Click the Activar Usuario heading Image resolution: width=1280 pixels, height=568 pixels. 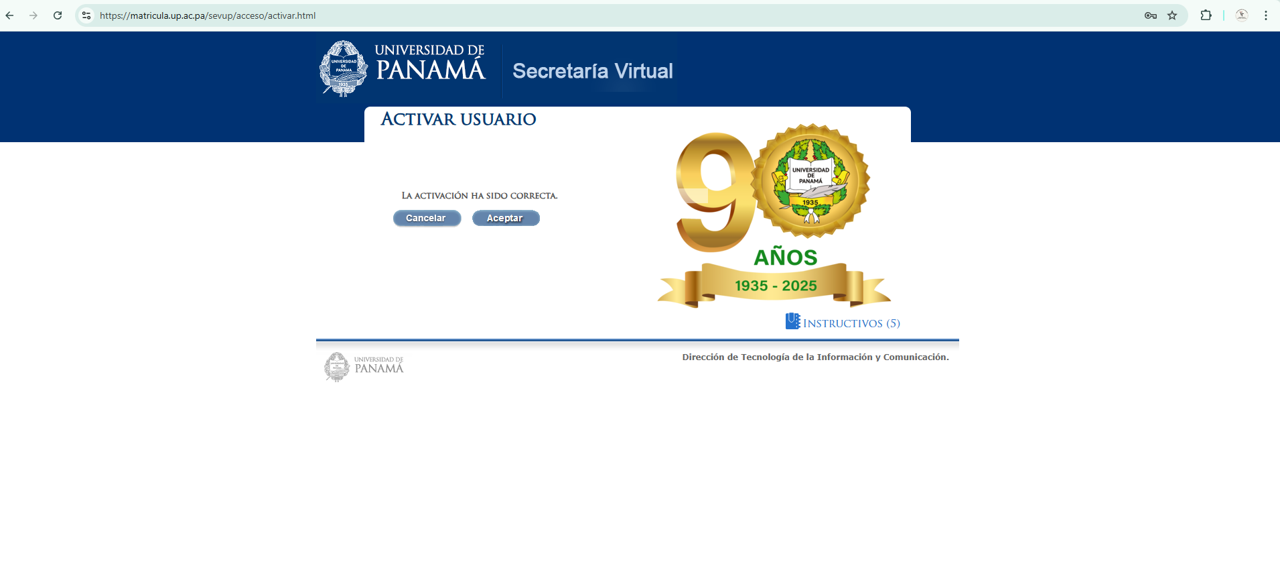458,119
